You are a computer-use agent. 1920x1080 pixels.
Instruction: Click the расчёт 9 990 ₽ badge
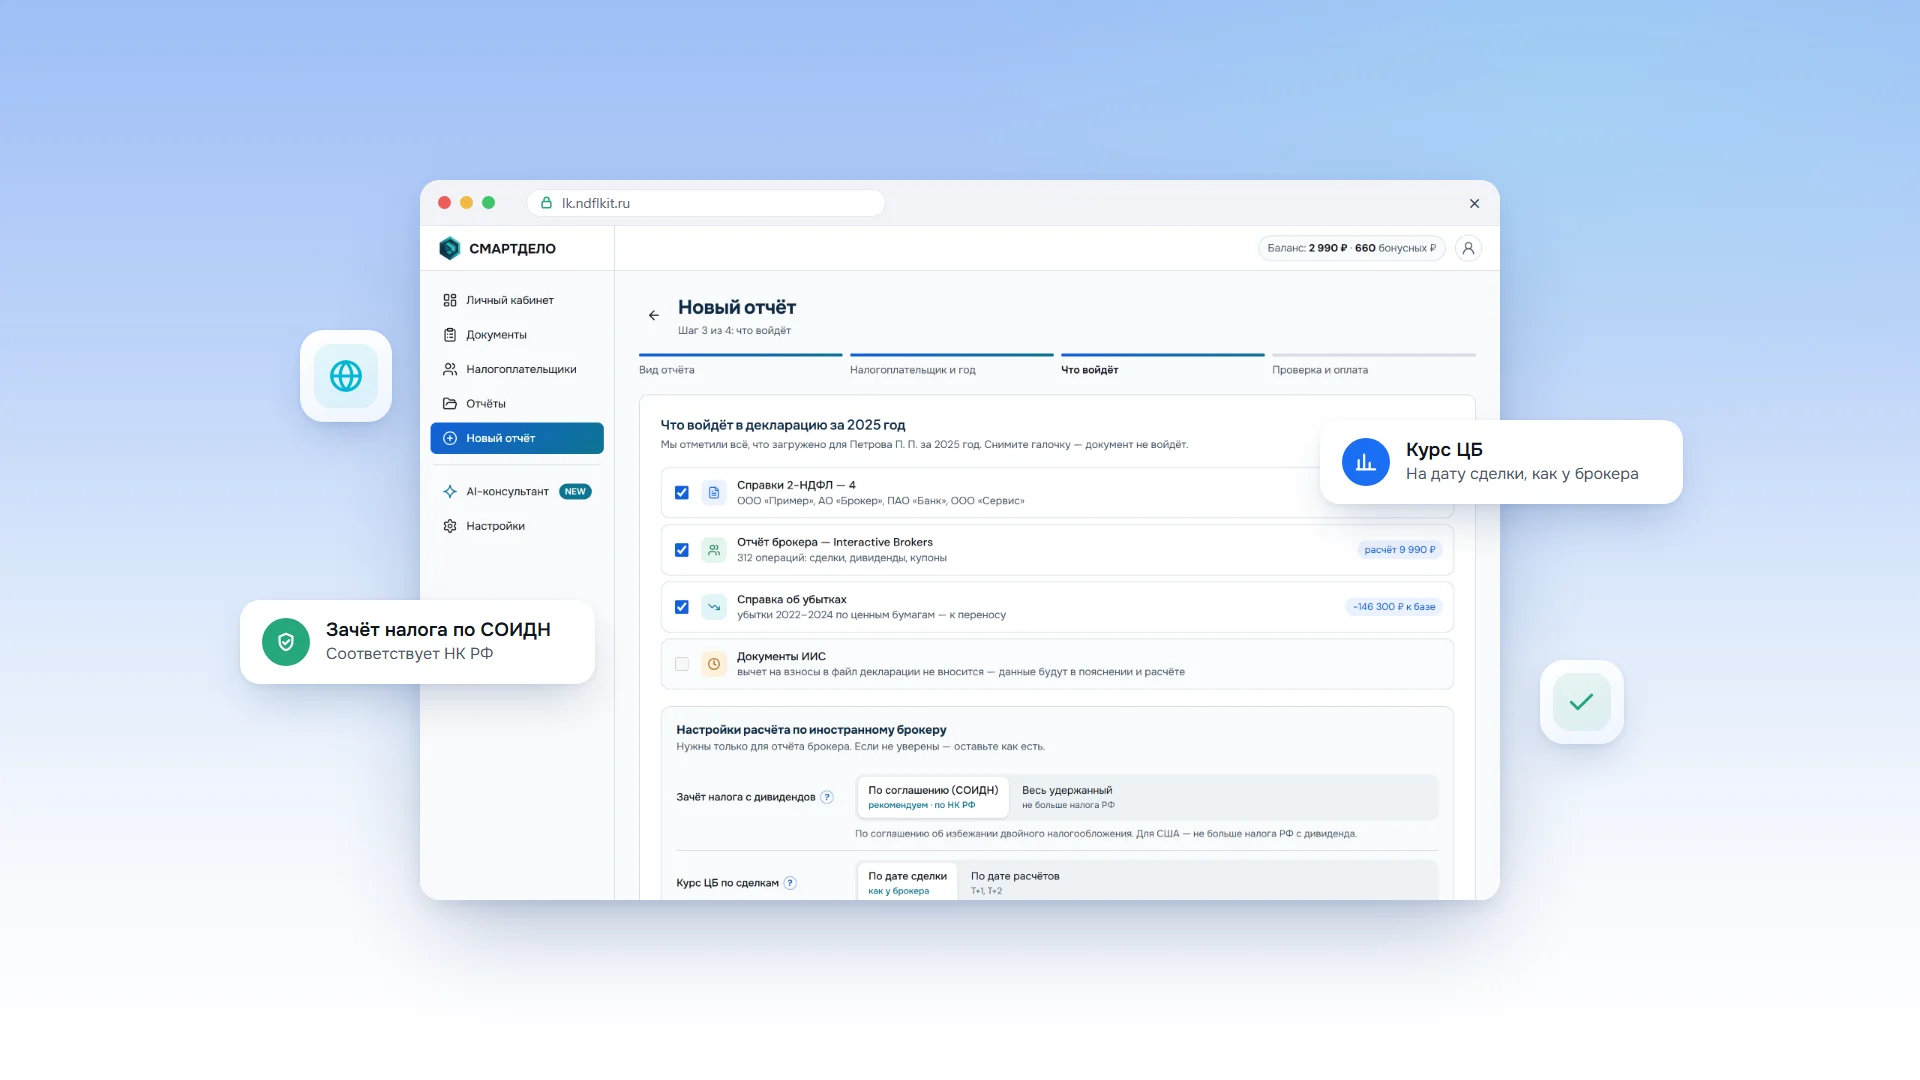point(1400,550)
